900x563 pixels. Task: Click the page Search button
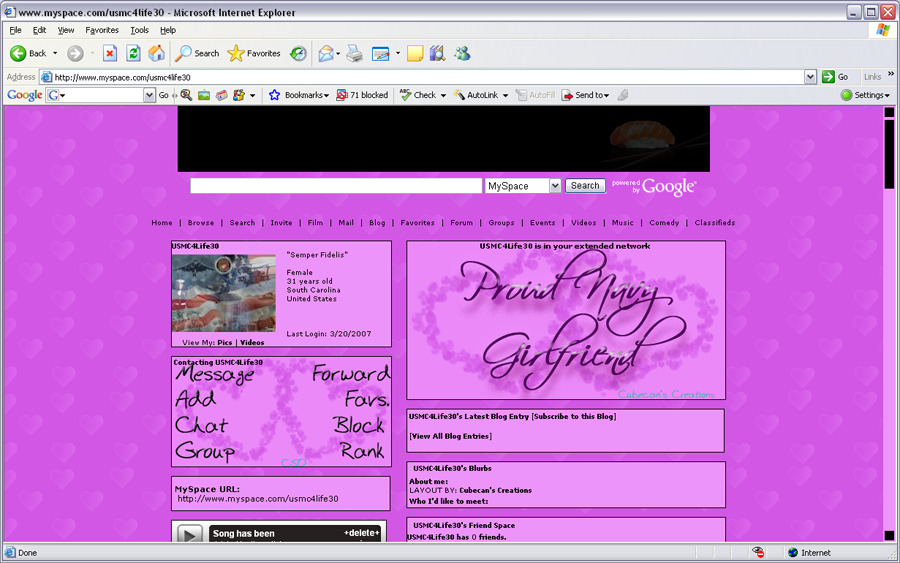click(585, 186)
